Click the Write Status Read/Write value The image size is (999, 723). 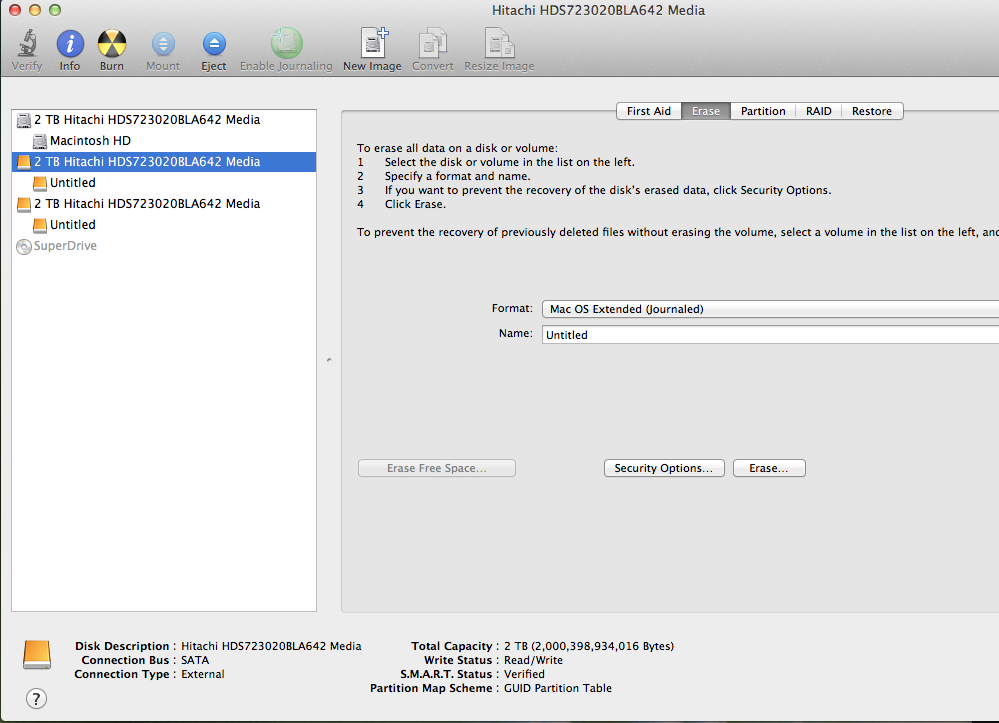[533, 660]
